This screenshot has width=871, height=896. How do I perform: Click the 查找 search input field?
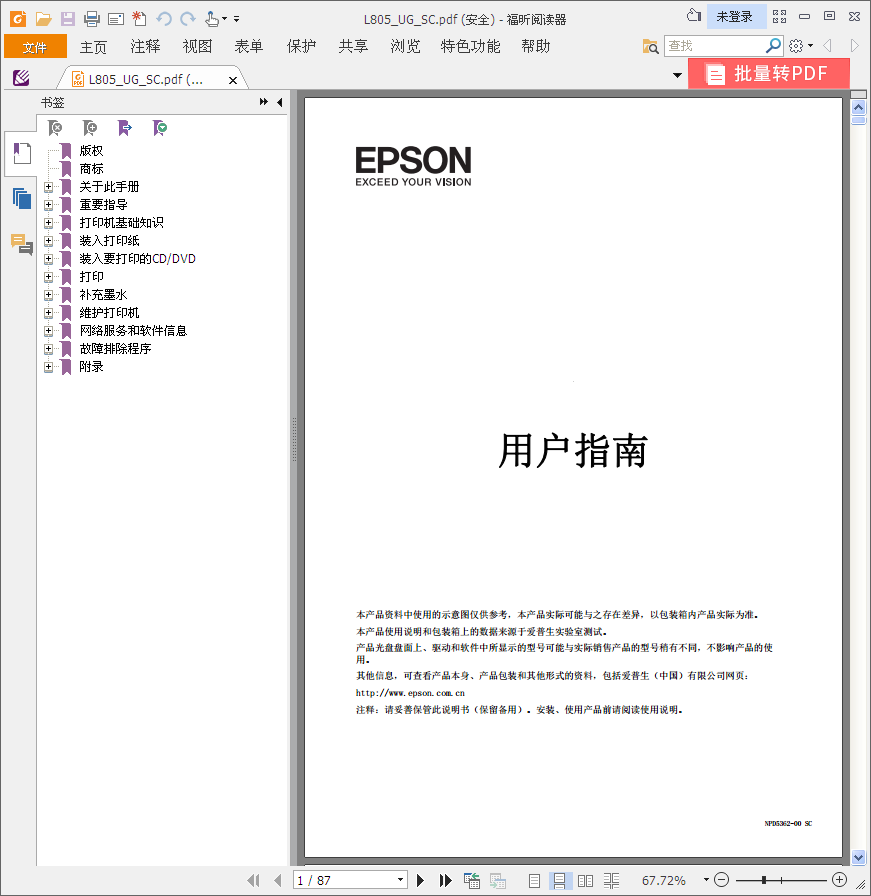714,46
